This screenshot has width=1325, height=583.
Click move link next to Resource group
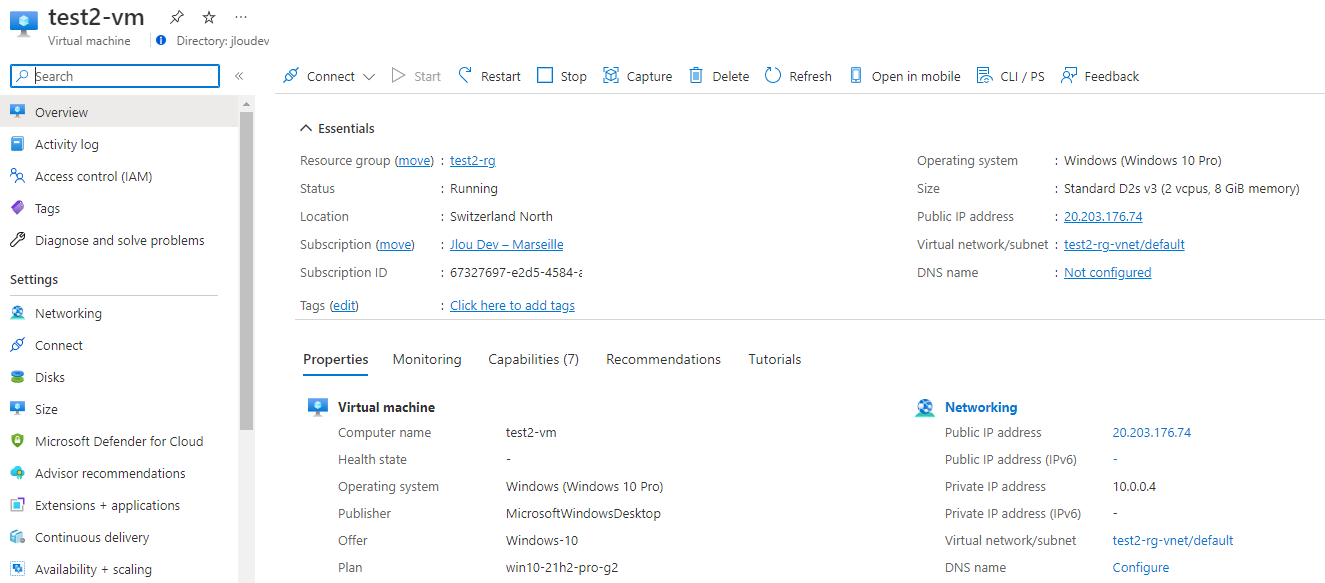[415, 160]
